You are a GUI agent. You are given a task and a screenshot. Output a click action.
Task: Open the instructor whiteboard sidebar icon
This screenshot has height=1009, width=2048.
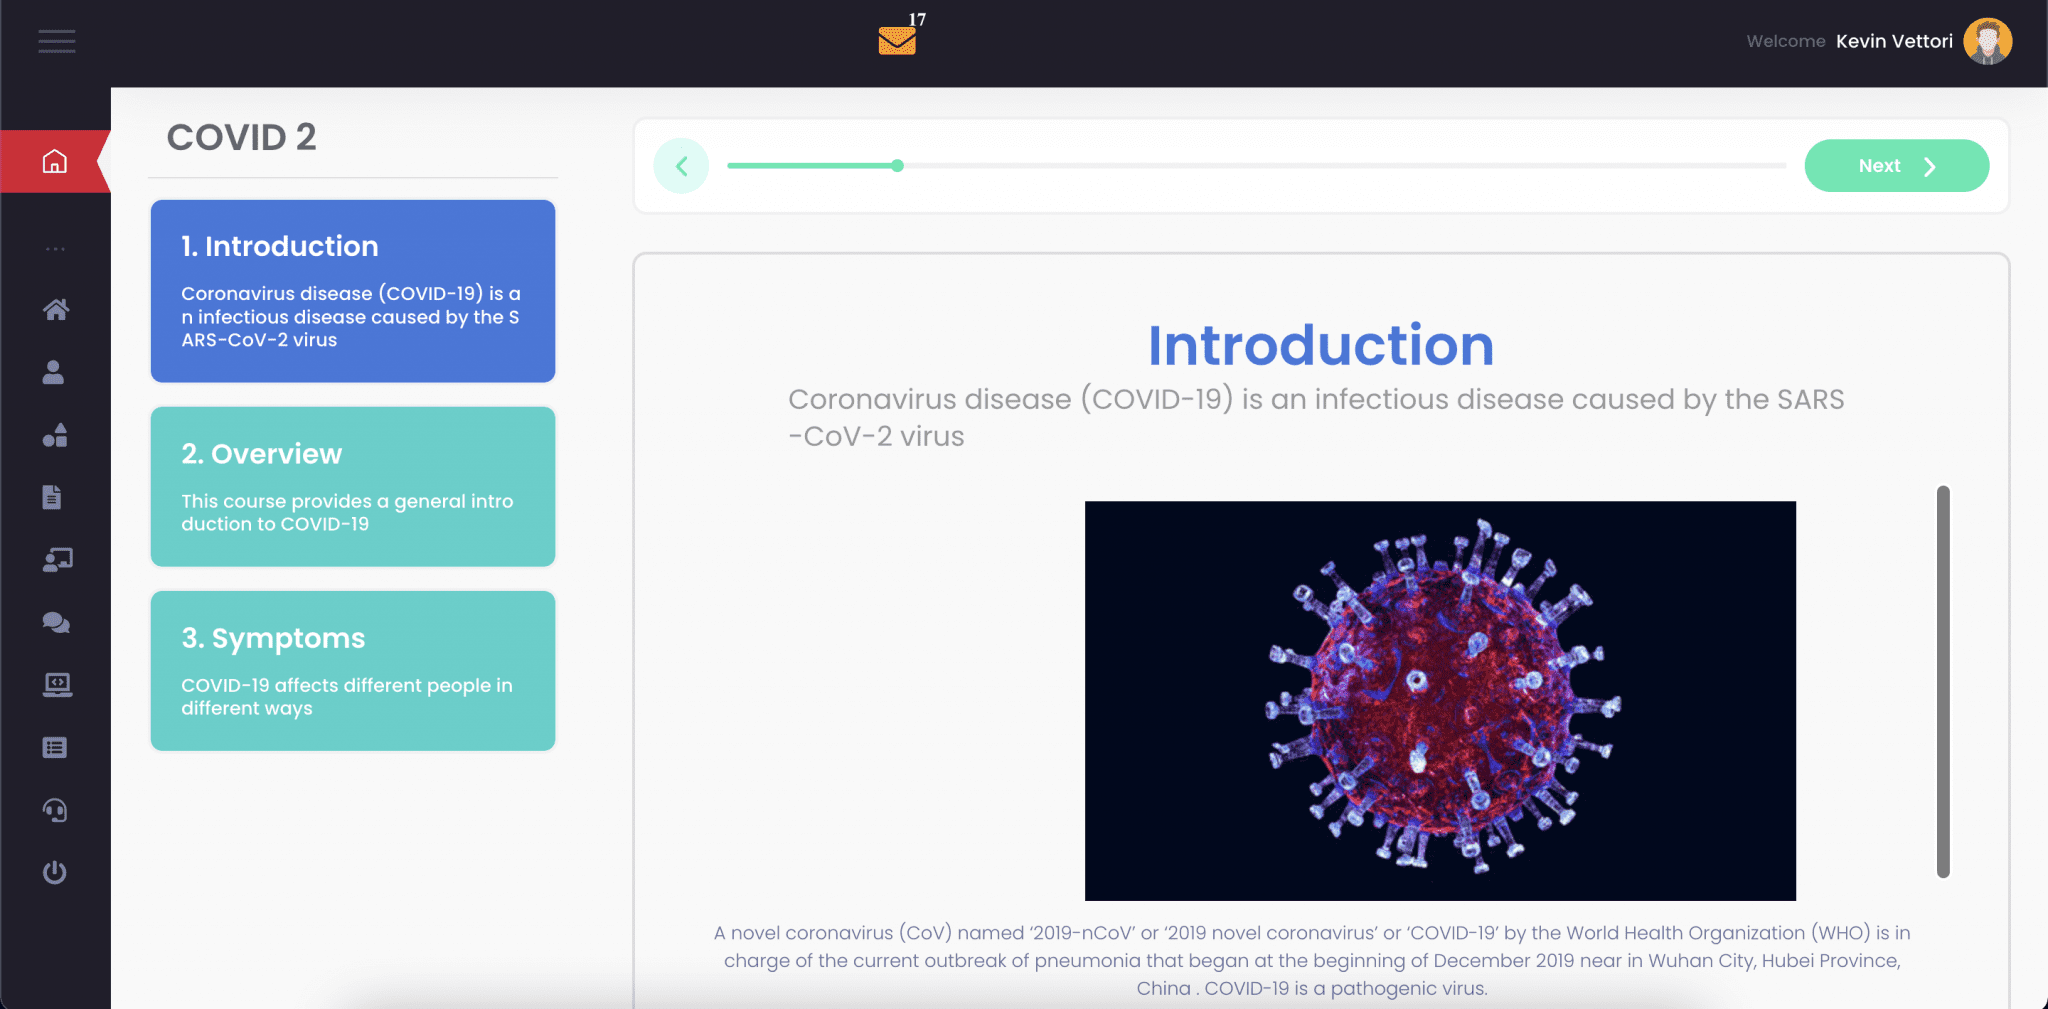[57, 560]
